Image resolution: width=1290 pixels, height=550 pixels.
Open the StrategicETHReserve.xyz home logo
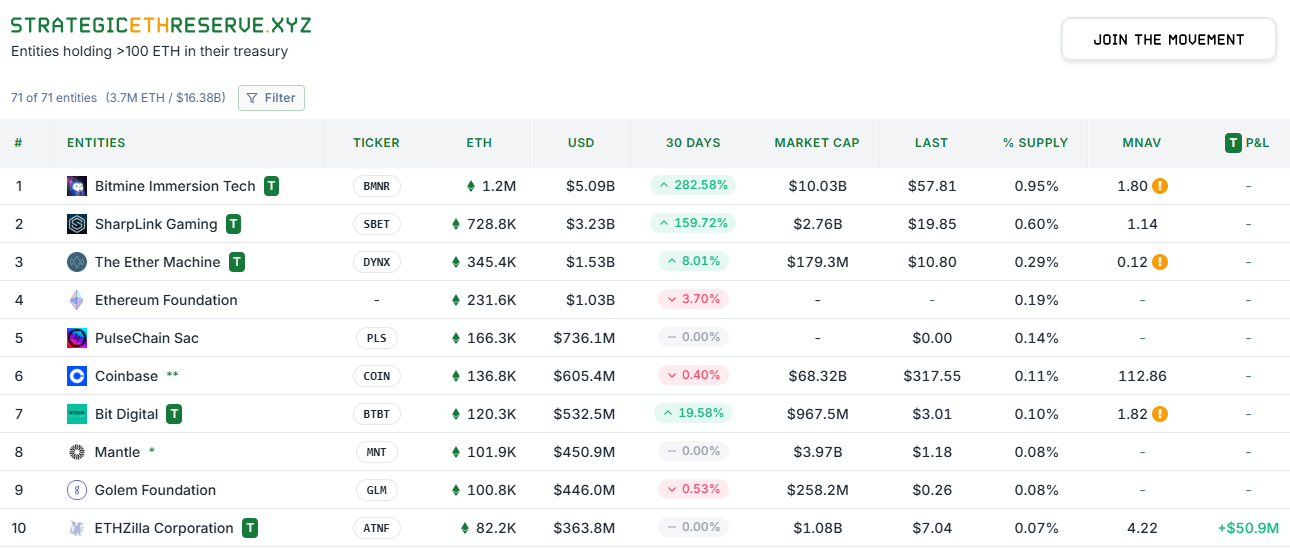pyautogui.click(x=161, y=25)
